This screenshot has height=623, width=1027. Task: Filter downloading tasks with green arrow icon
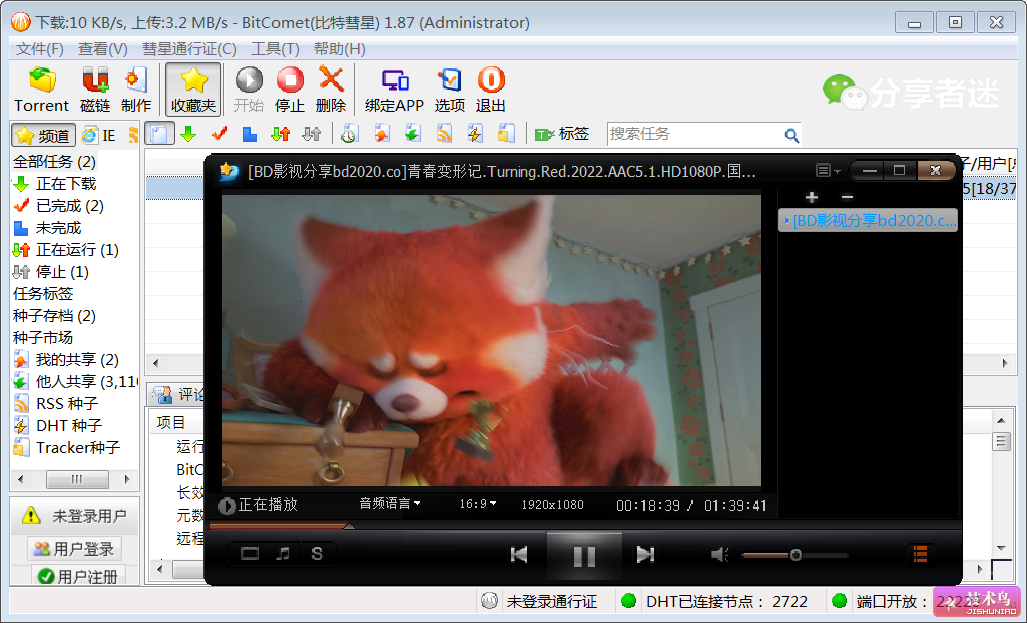click(189, 134)
